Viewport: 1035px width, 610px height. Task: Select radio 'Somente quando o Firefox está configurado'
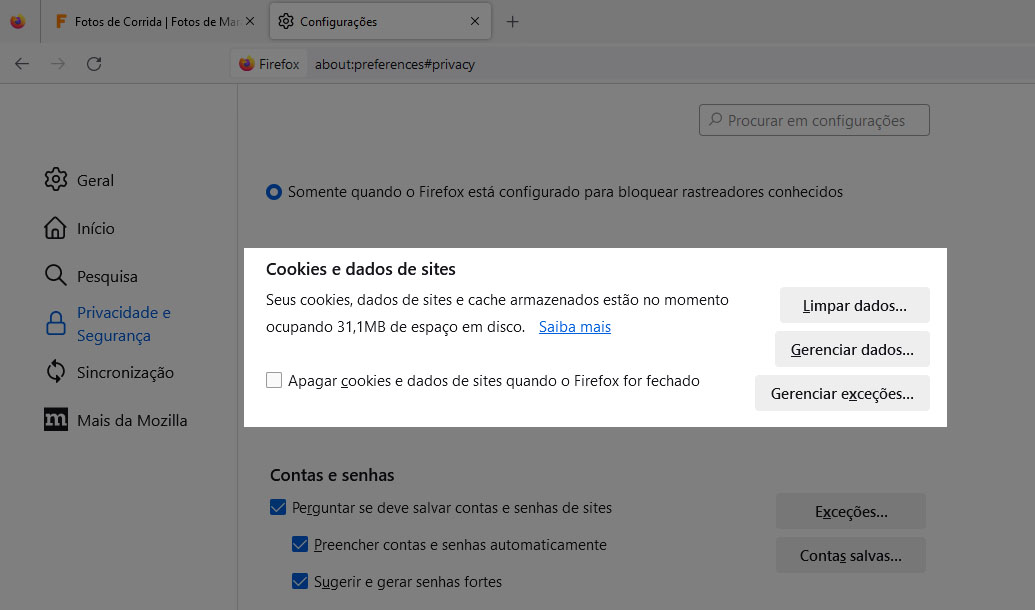pyautogui.click(x=273, y=192)
